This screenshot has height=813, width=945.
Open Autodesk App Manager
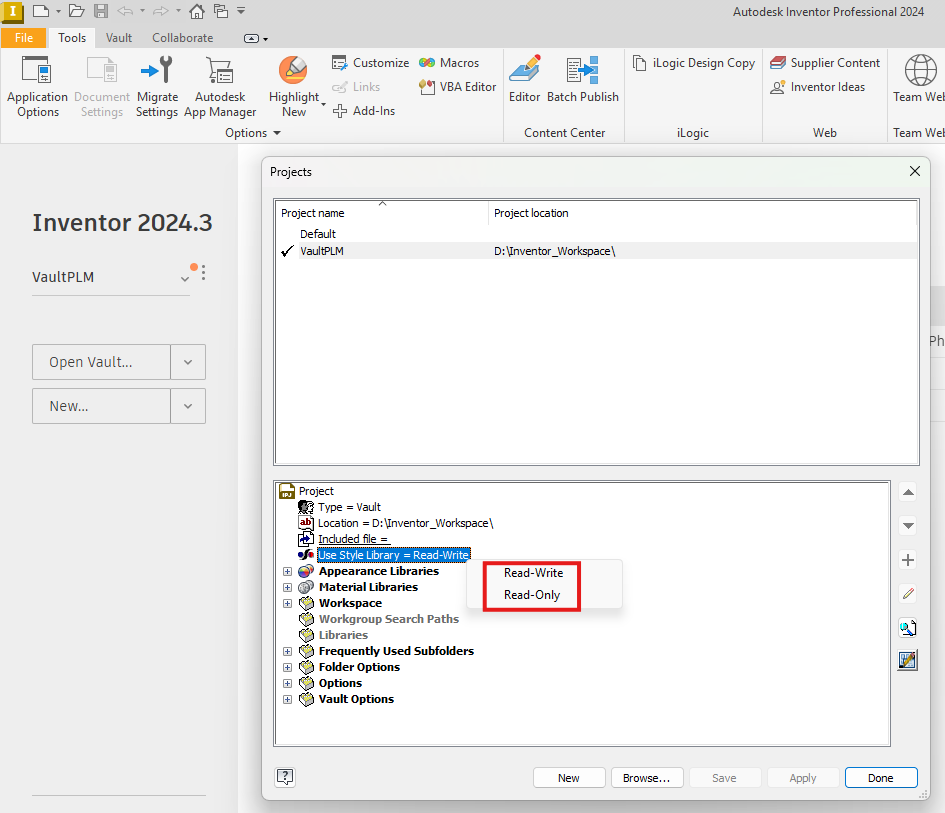click(220, 87)
